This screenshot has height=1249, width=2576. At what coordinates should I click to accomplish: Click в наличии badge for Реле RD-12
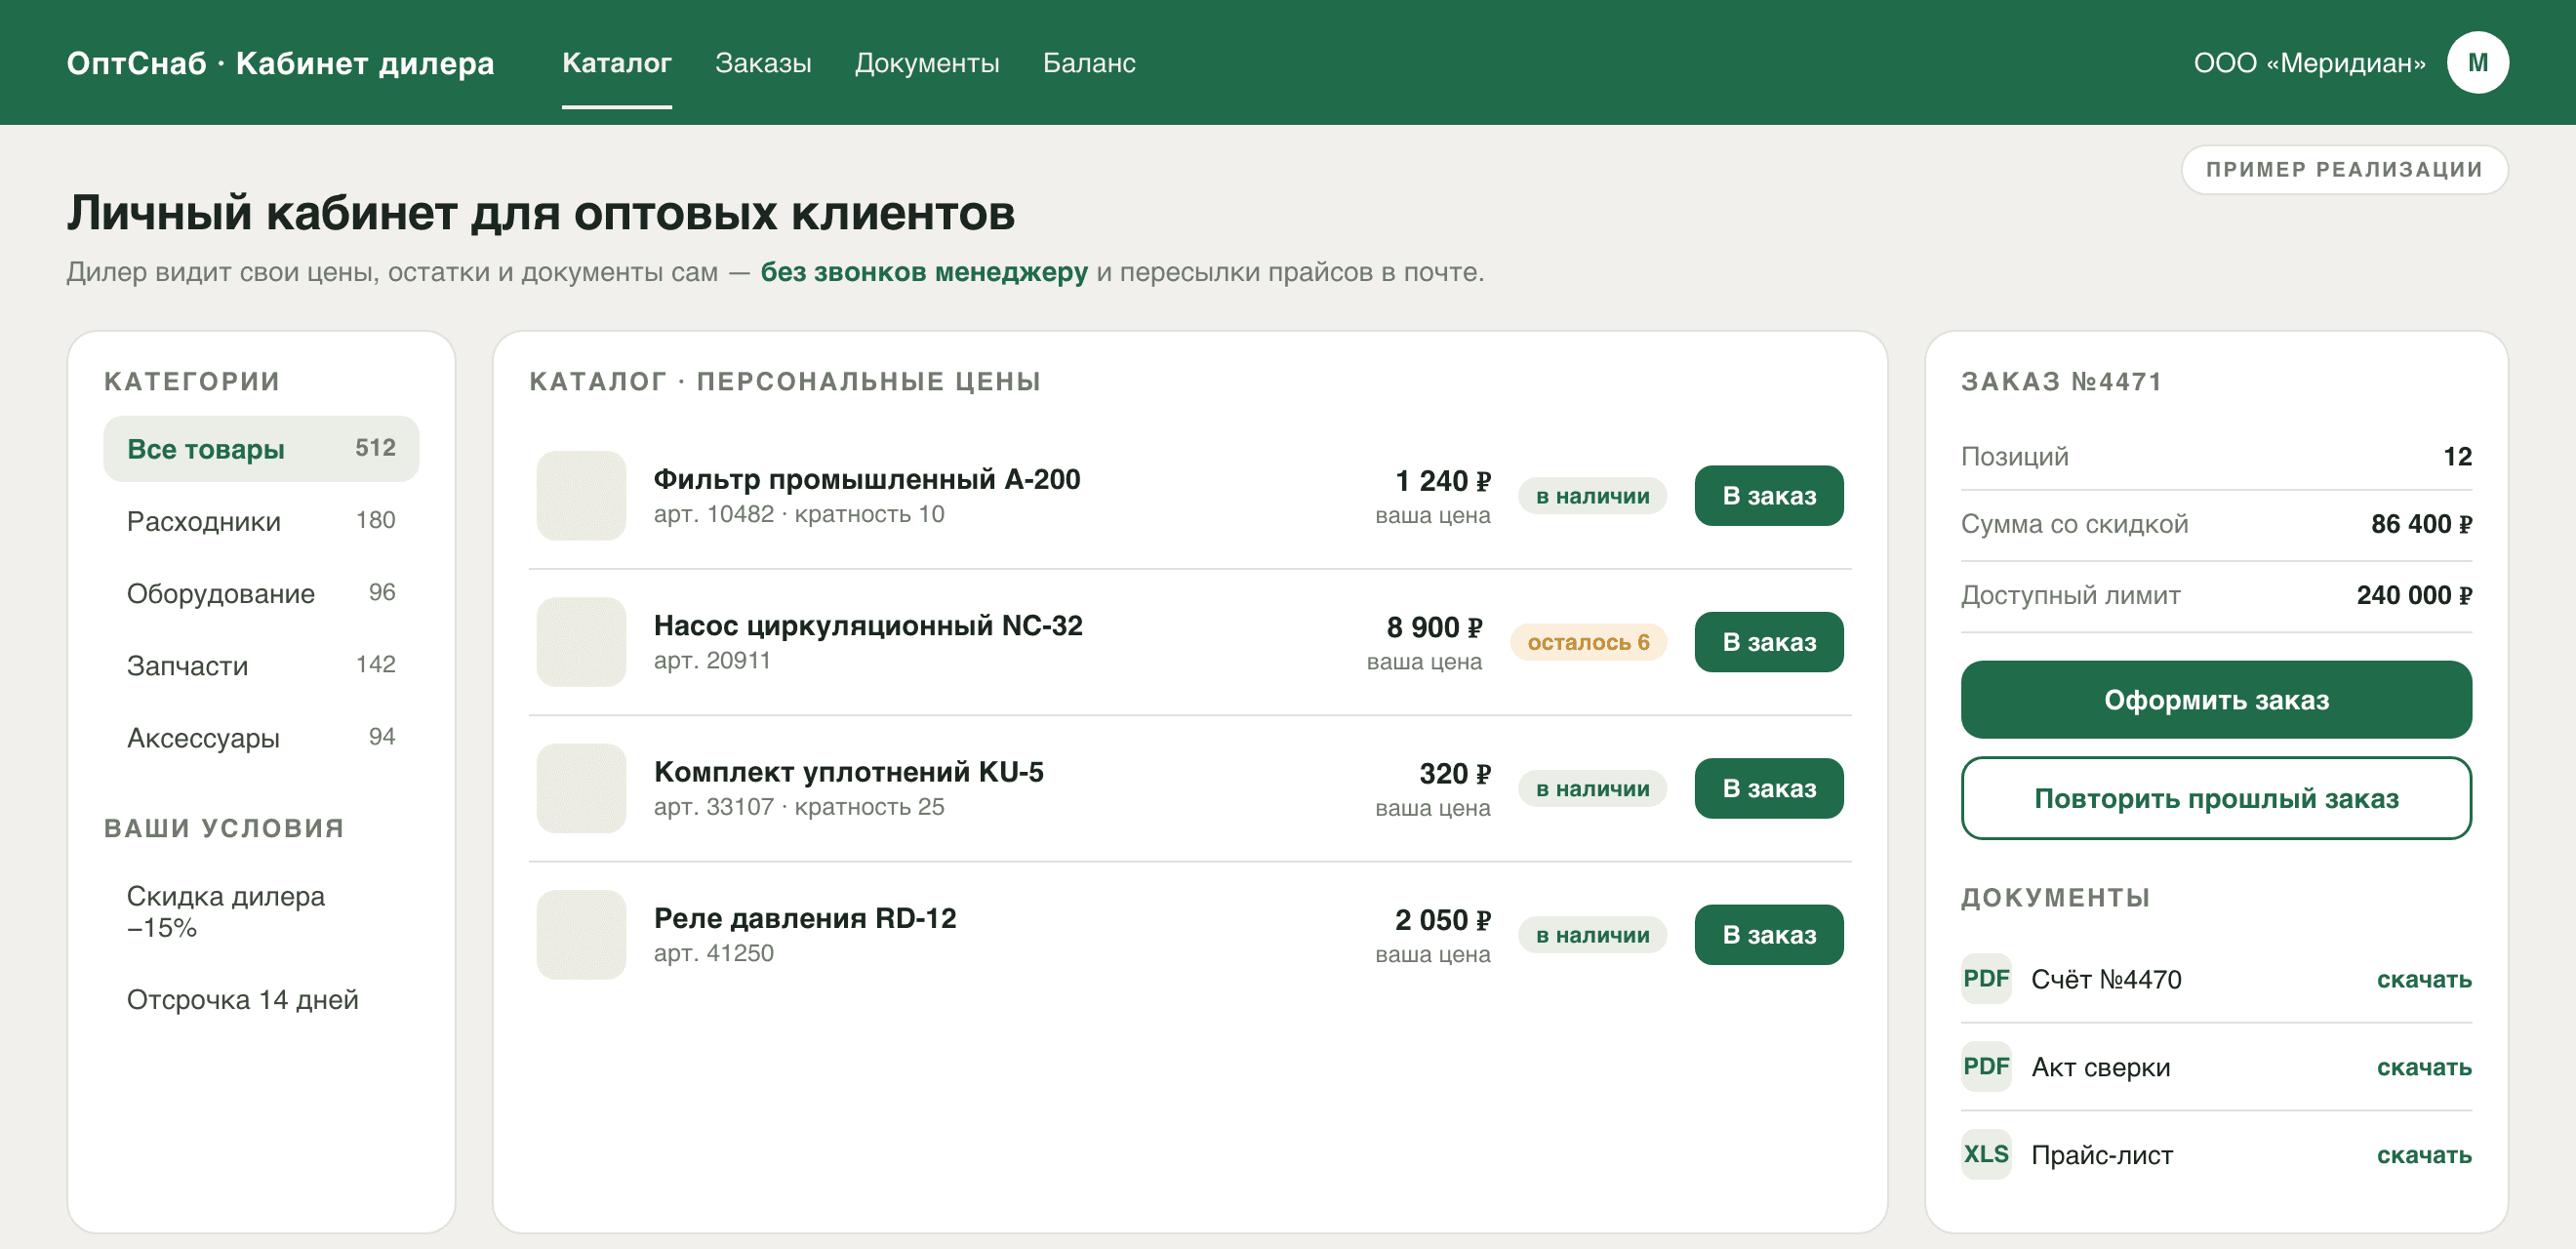1592,935
